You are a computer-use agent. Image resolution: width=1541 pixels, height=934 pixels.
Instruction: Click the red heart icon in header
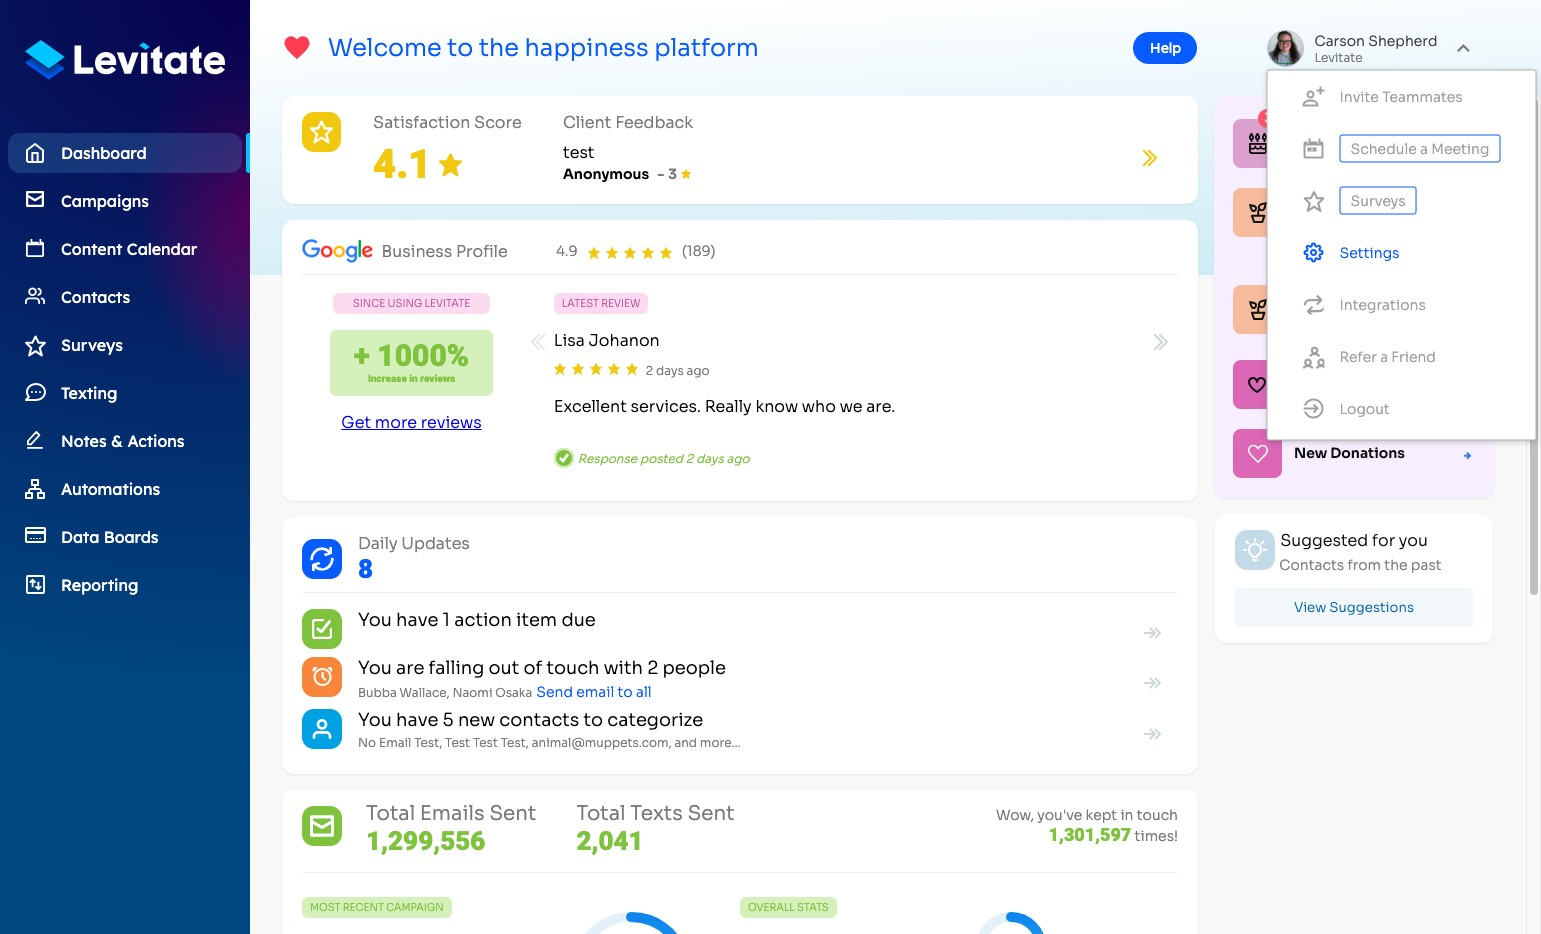pyautogui.click(x=297, y=48)
